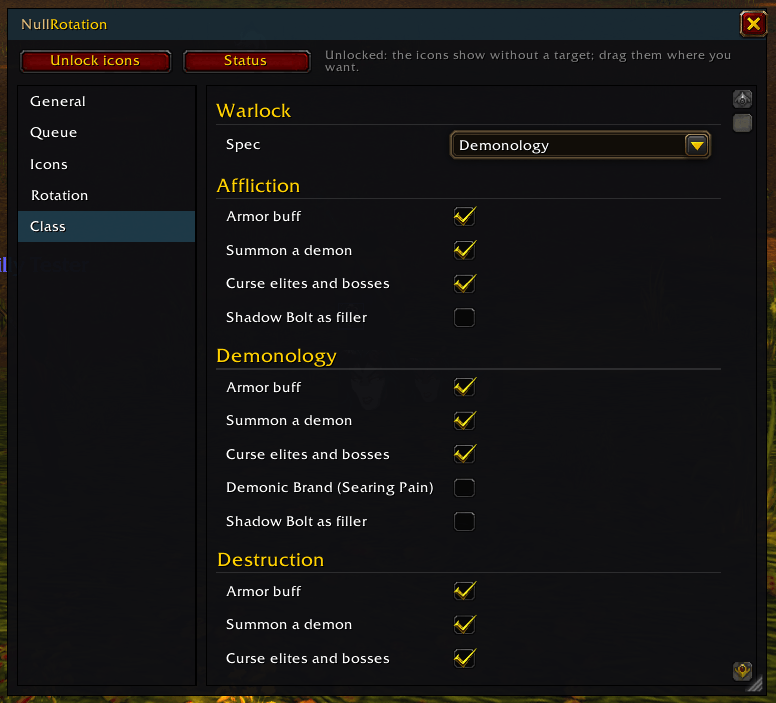The width and height of the screenshot is (776, 703).
Task: Open the Queue settings section
Action: (106, 133)
